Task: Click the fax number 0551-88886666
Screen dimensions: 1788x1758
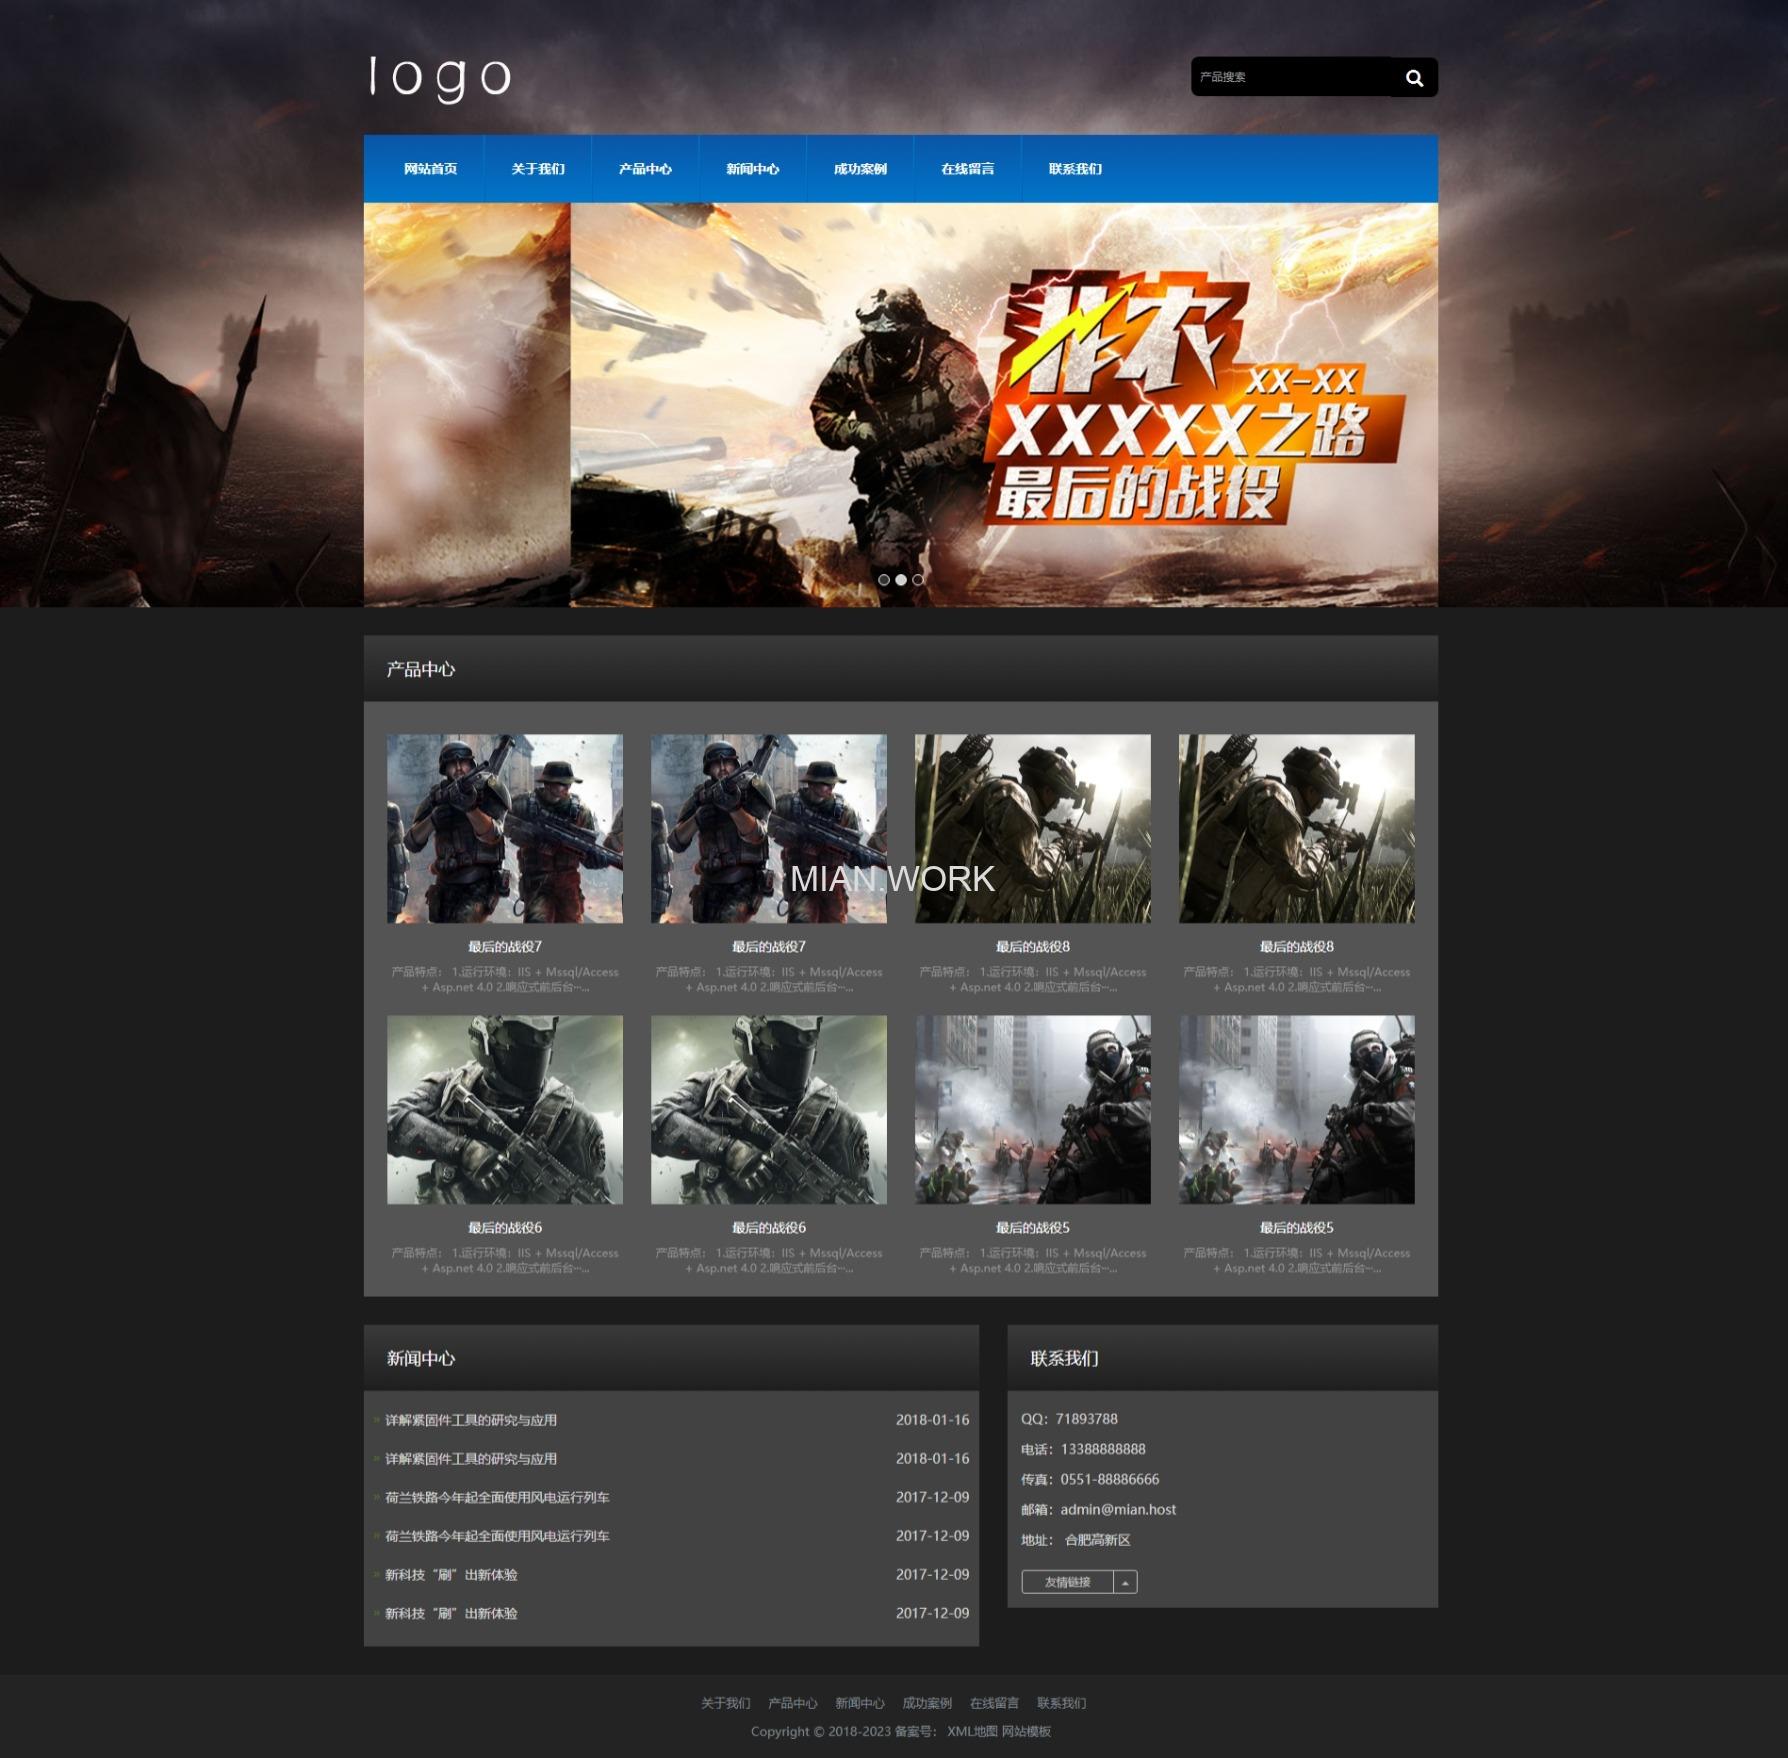Action: point(1110,1479)
